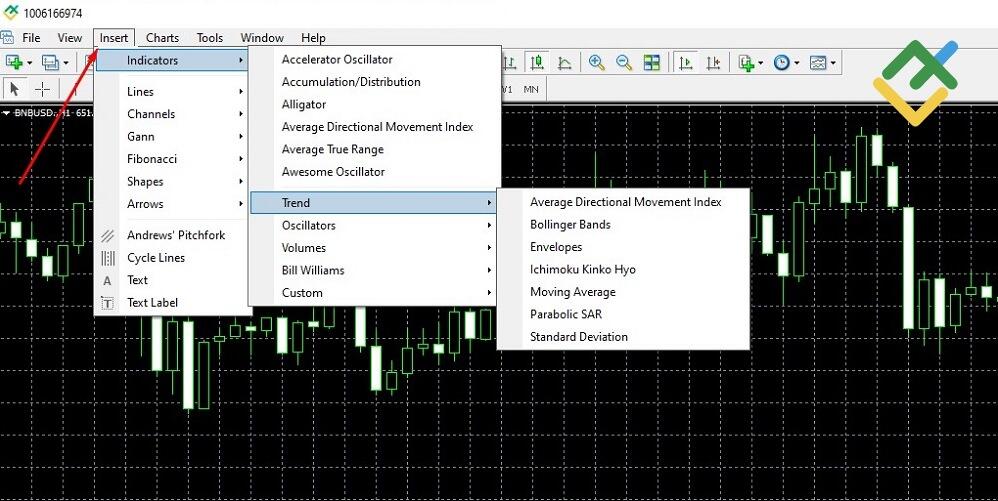Expand the Gann submenu
The width and height of the screenshot is (998, 501).
pos(172,137)
